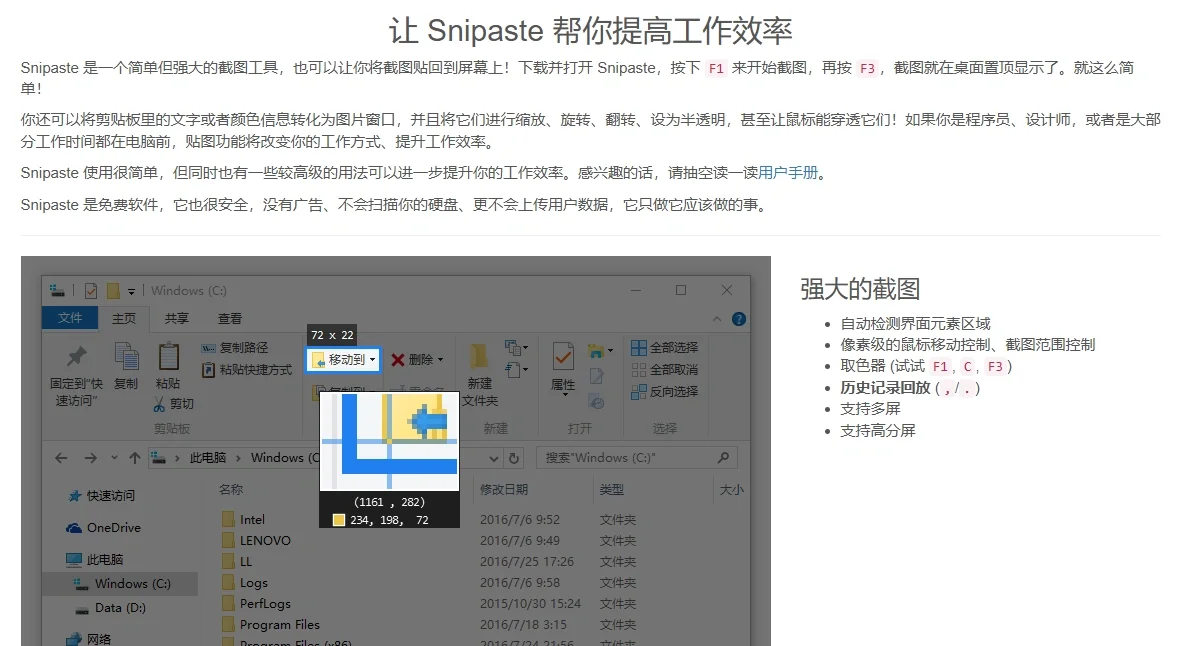Click the 粘贴 (Paste) clipboard icon

pos(169,356)
